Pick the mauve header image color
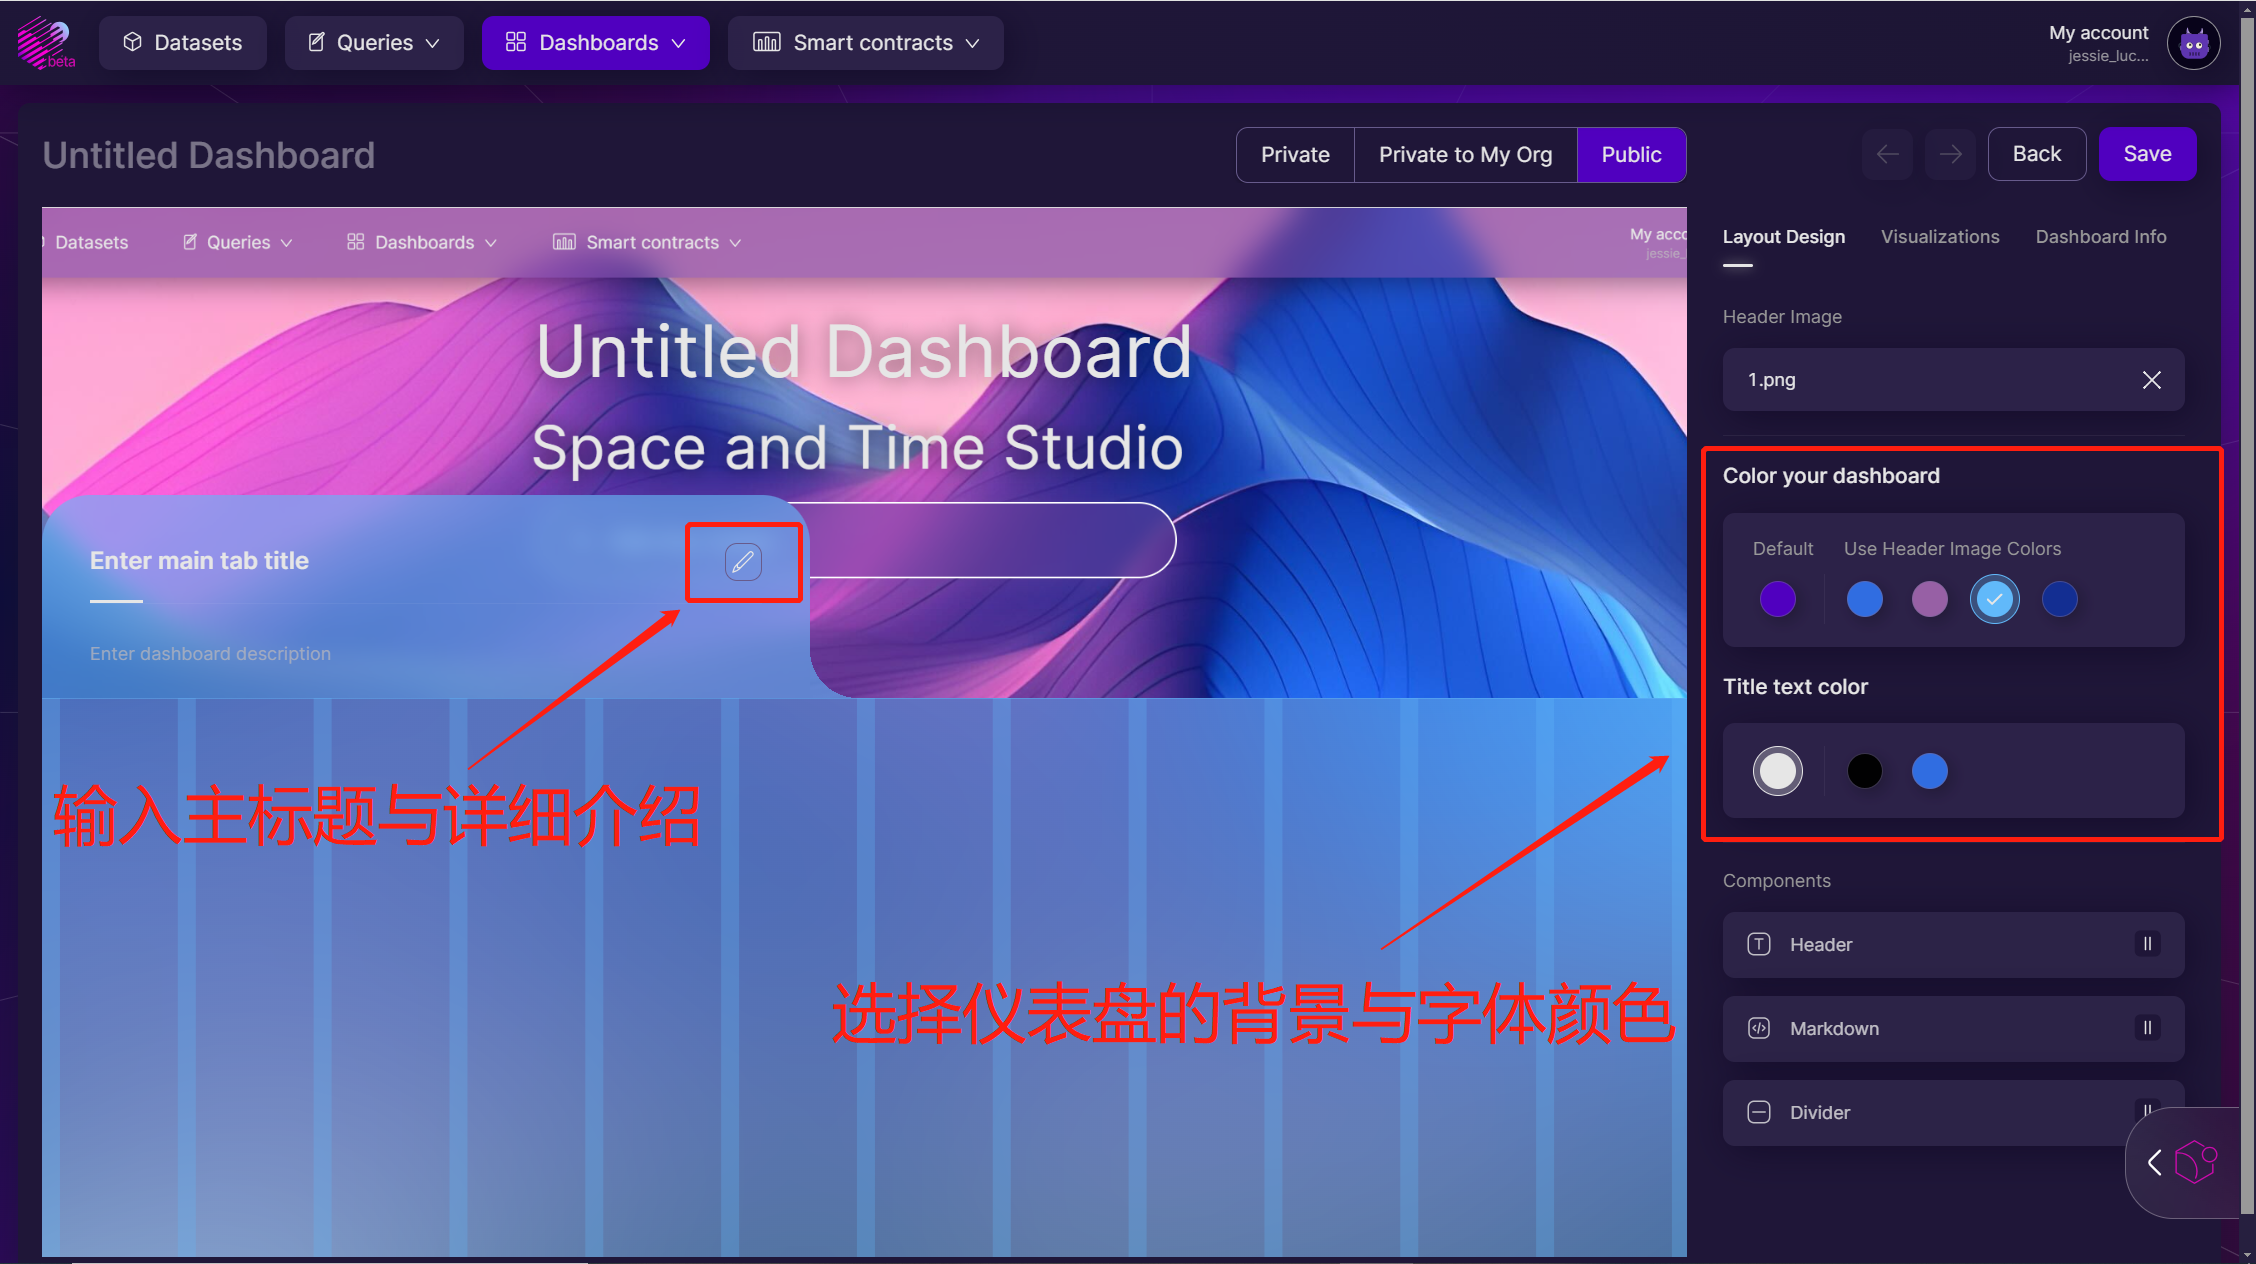2256x1264 pixels. [x=1929, y=600]
